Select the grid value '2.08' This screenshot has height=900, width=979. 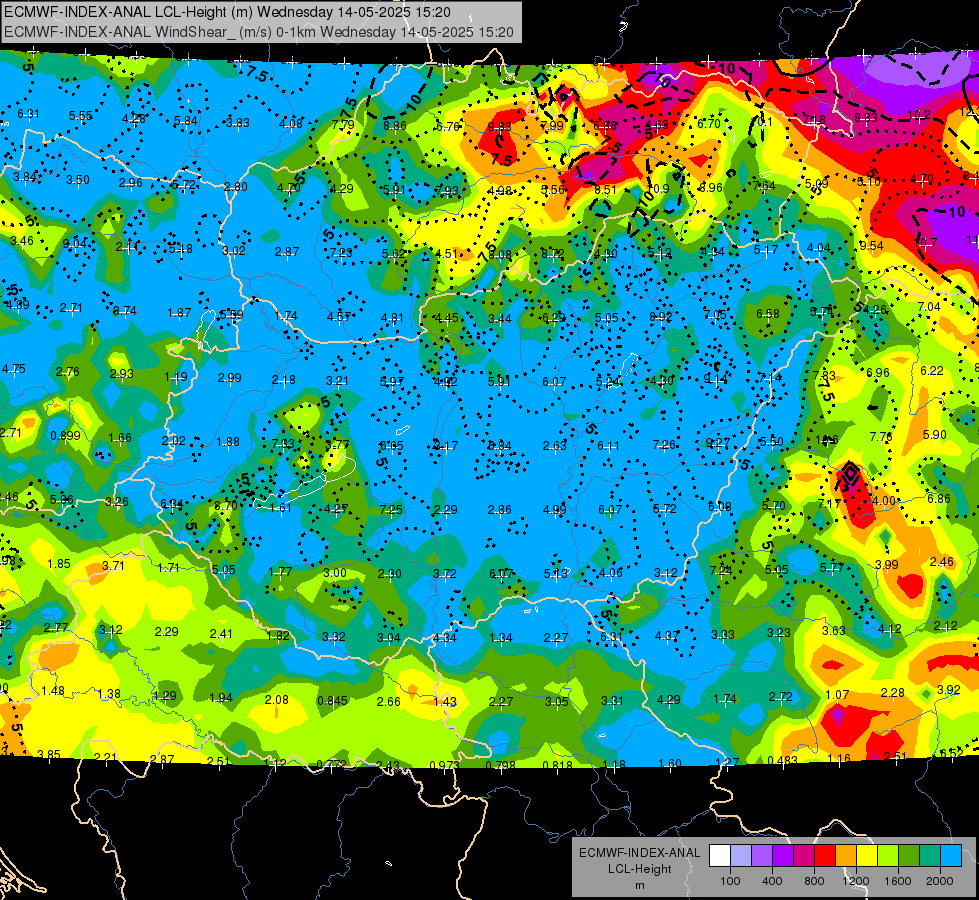point(277,700)
